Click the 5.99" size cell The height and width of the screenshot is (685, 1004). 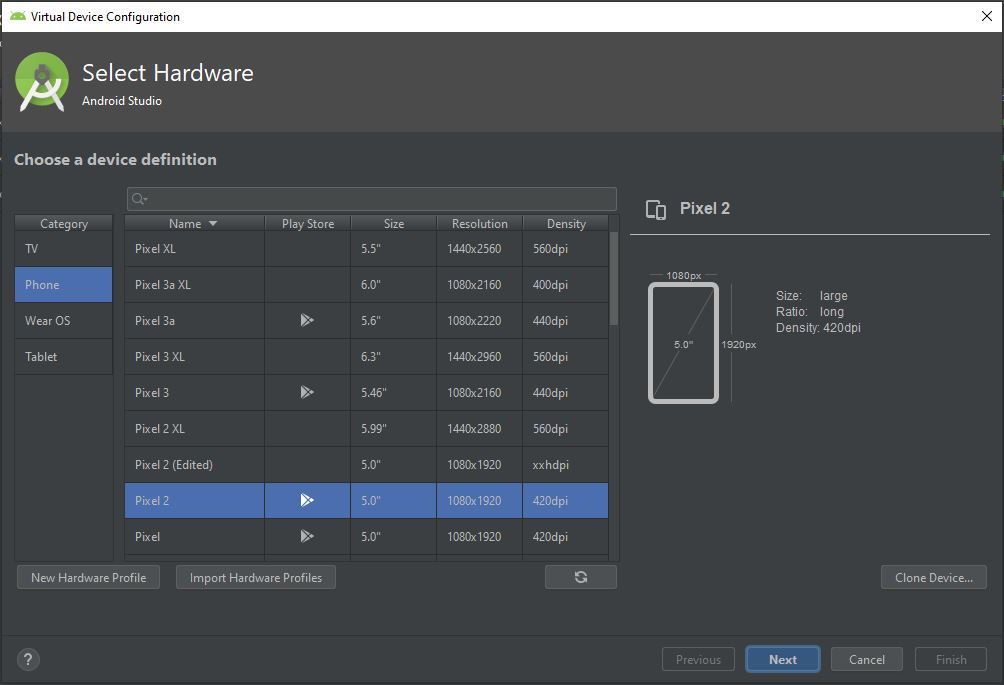point(394,428)
